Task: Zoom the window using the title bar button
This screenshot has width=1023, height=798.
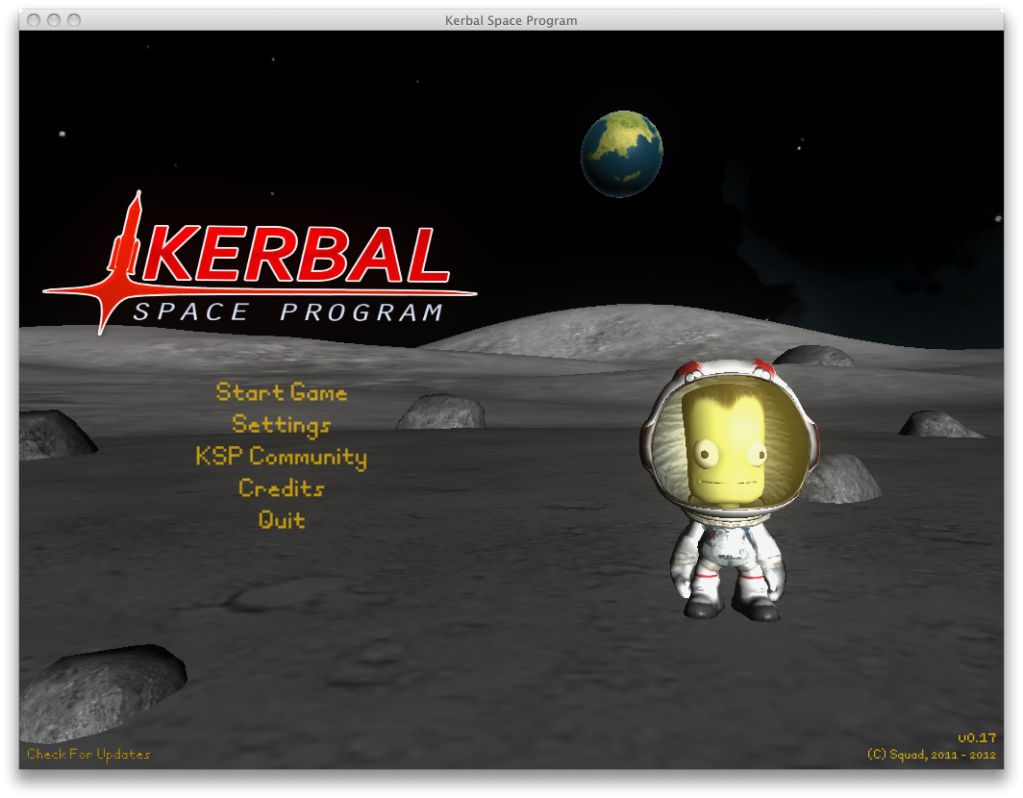Action: click(74, 20)
